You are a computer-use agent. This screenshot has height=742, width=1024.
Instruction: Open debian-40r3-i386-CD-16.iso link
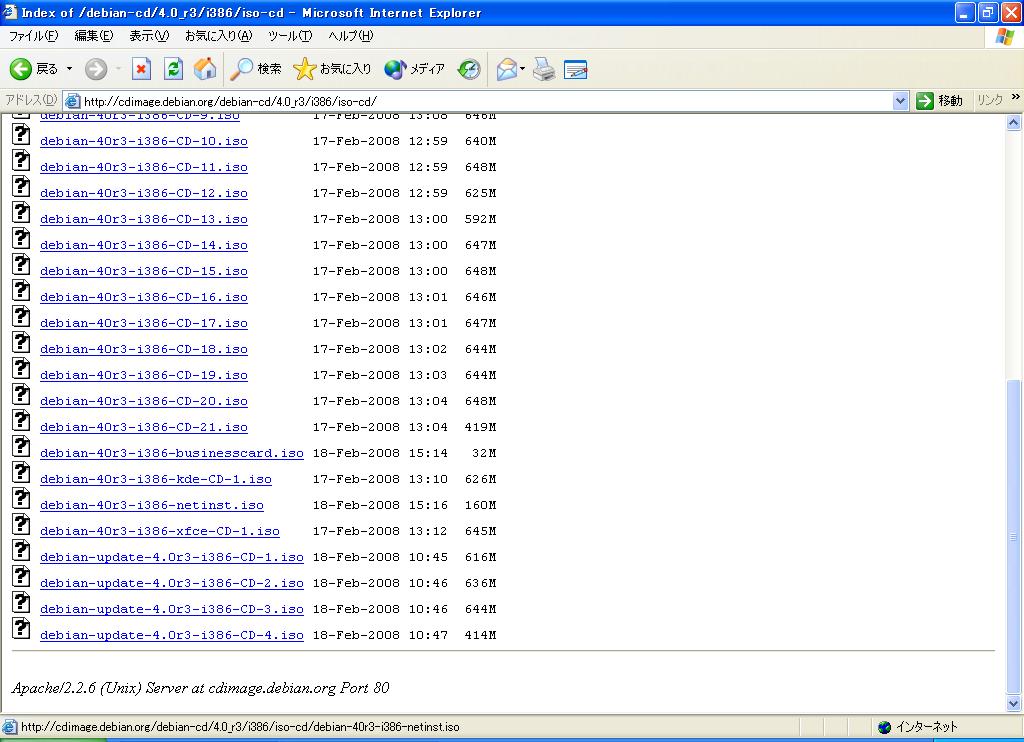144,297
